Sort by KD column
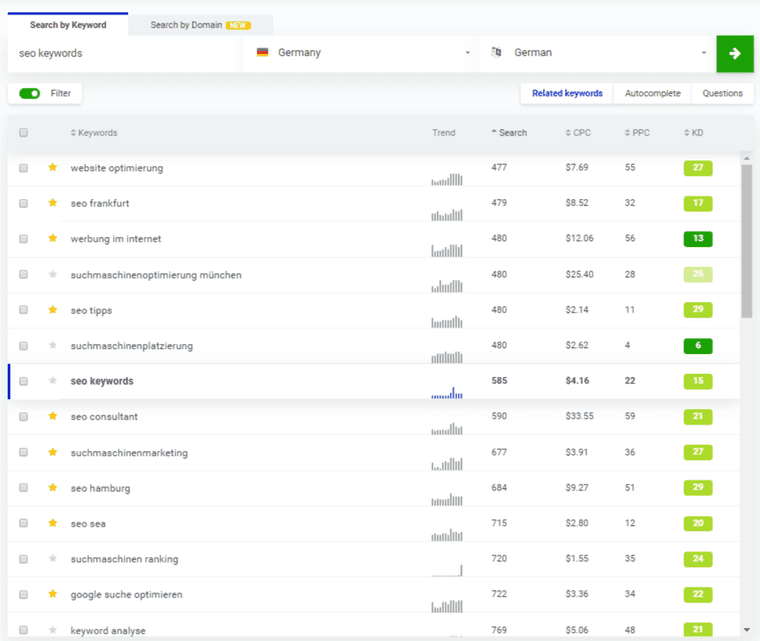Viewport: 760px width, 641px height. pos(693,132)
